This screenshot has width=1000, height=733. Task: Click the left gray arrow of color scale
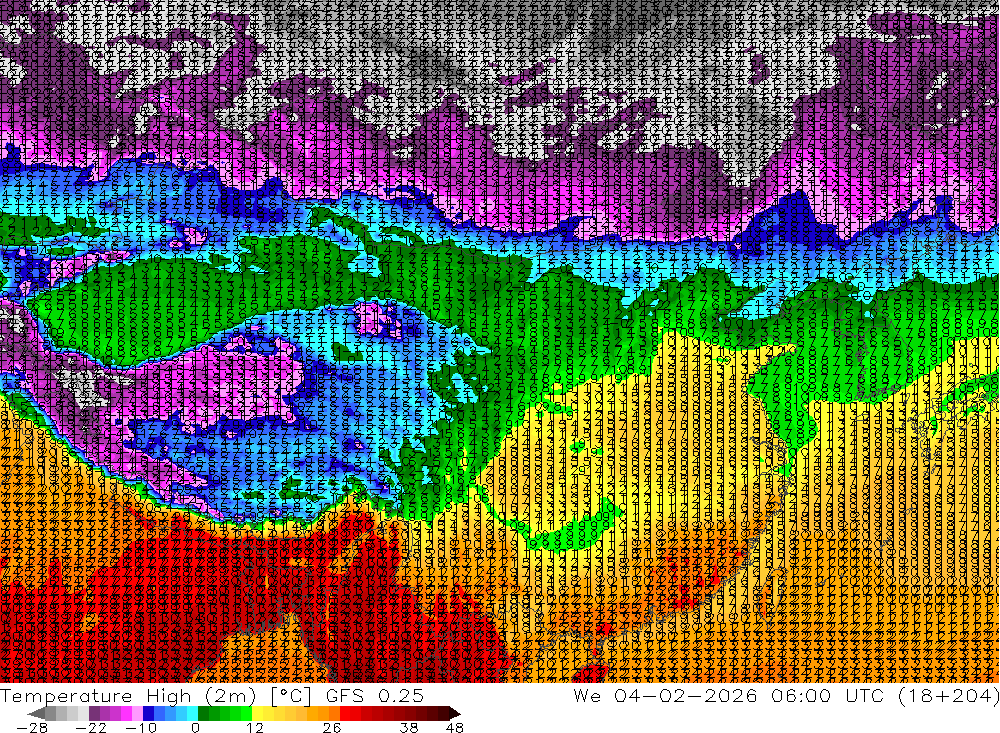(36, 713)
